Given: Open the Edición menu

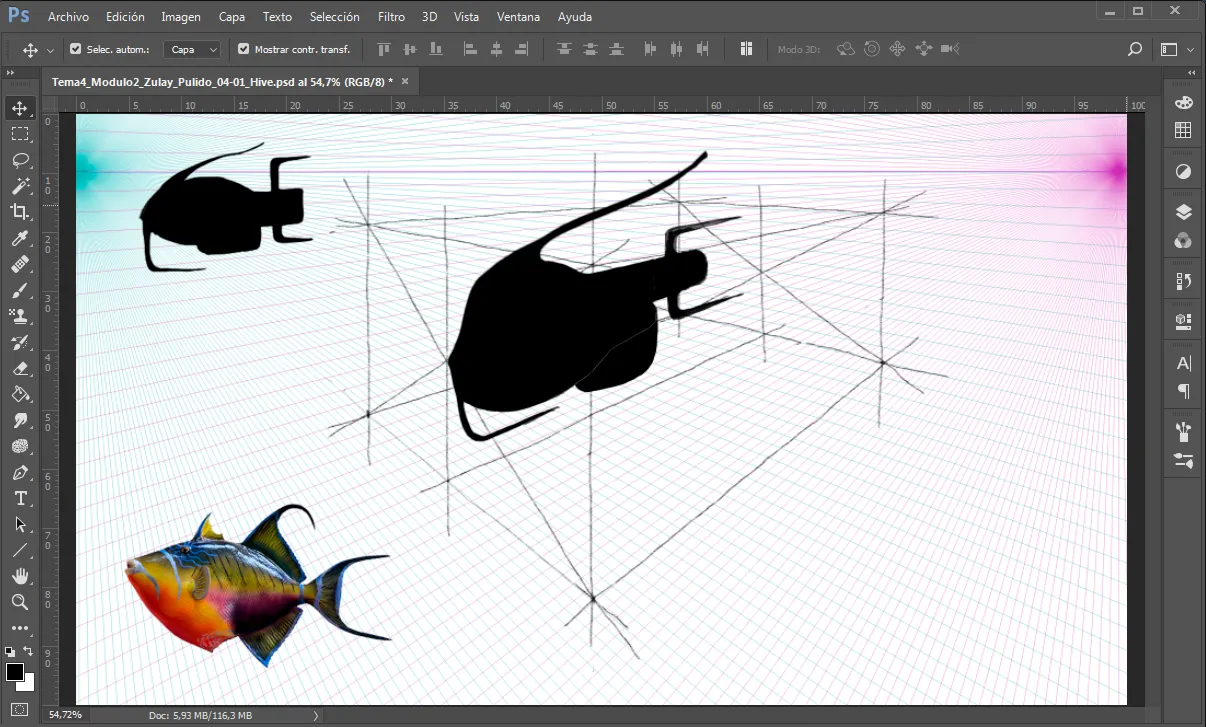Looking at the screenshot, I should (x=125, y=17).
